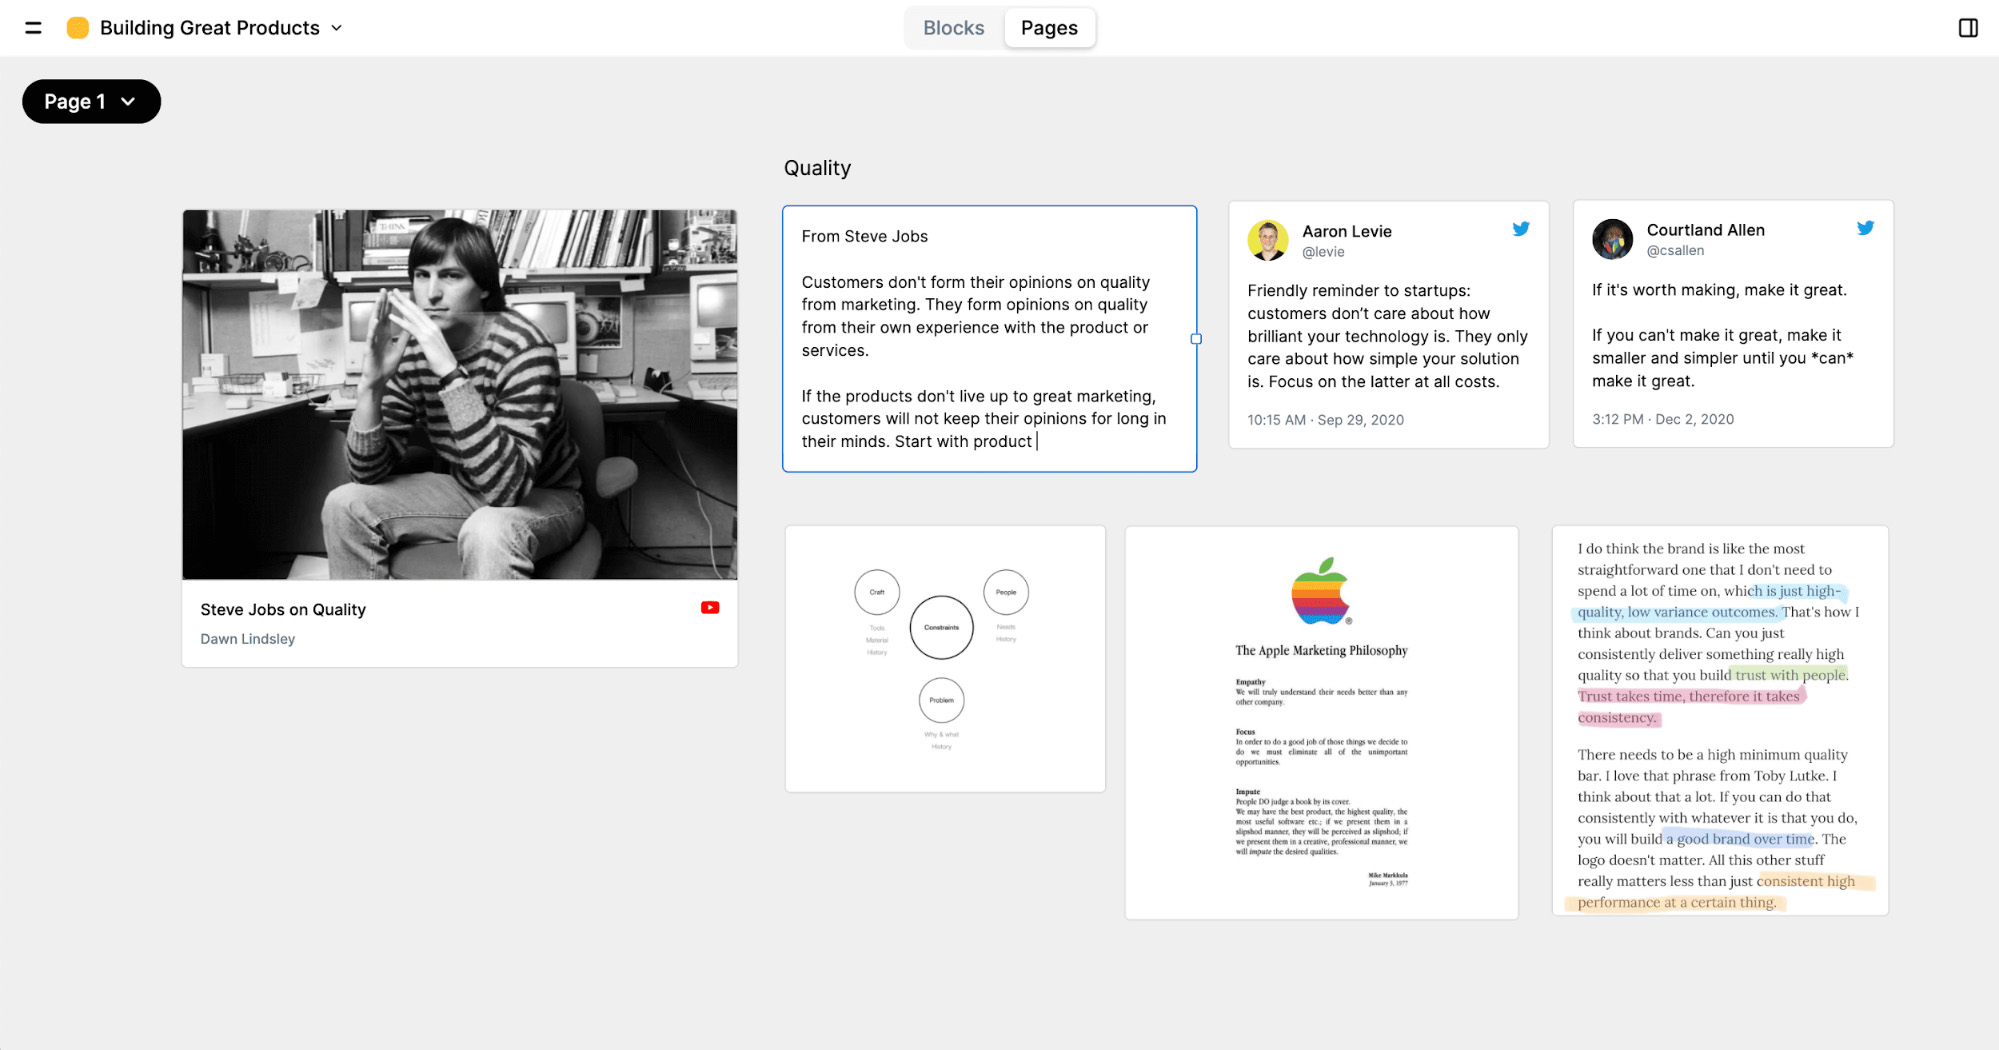Click the resize handle on the note block
The height and width of the screenshot is (1050, 1999).
[1196, 339]
